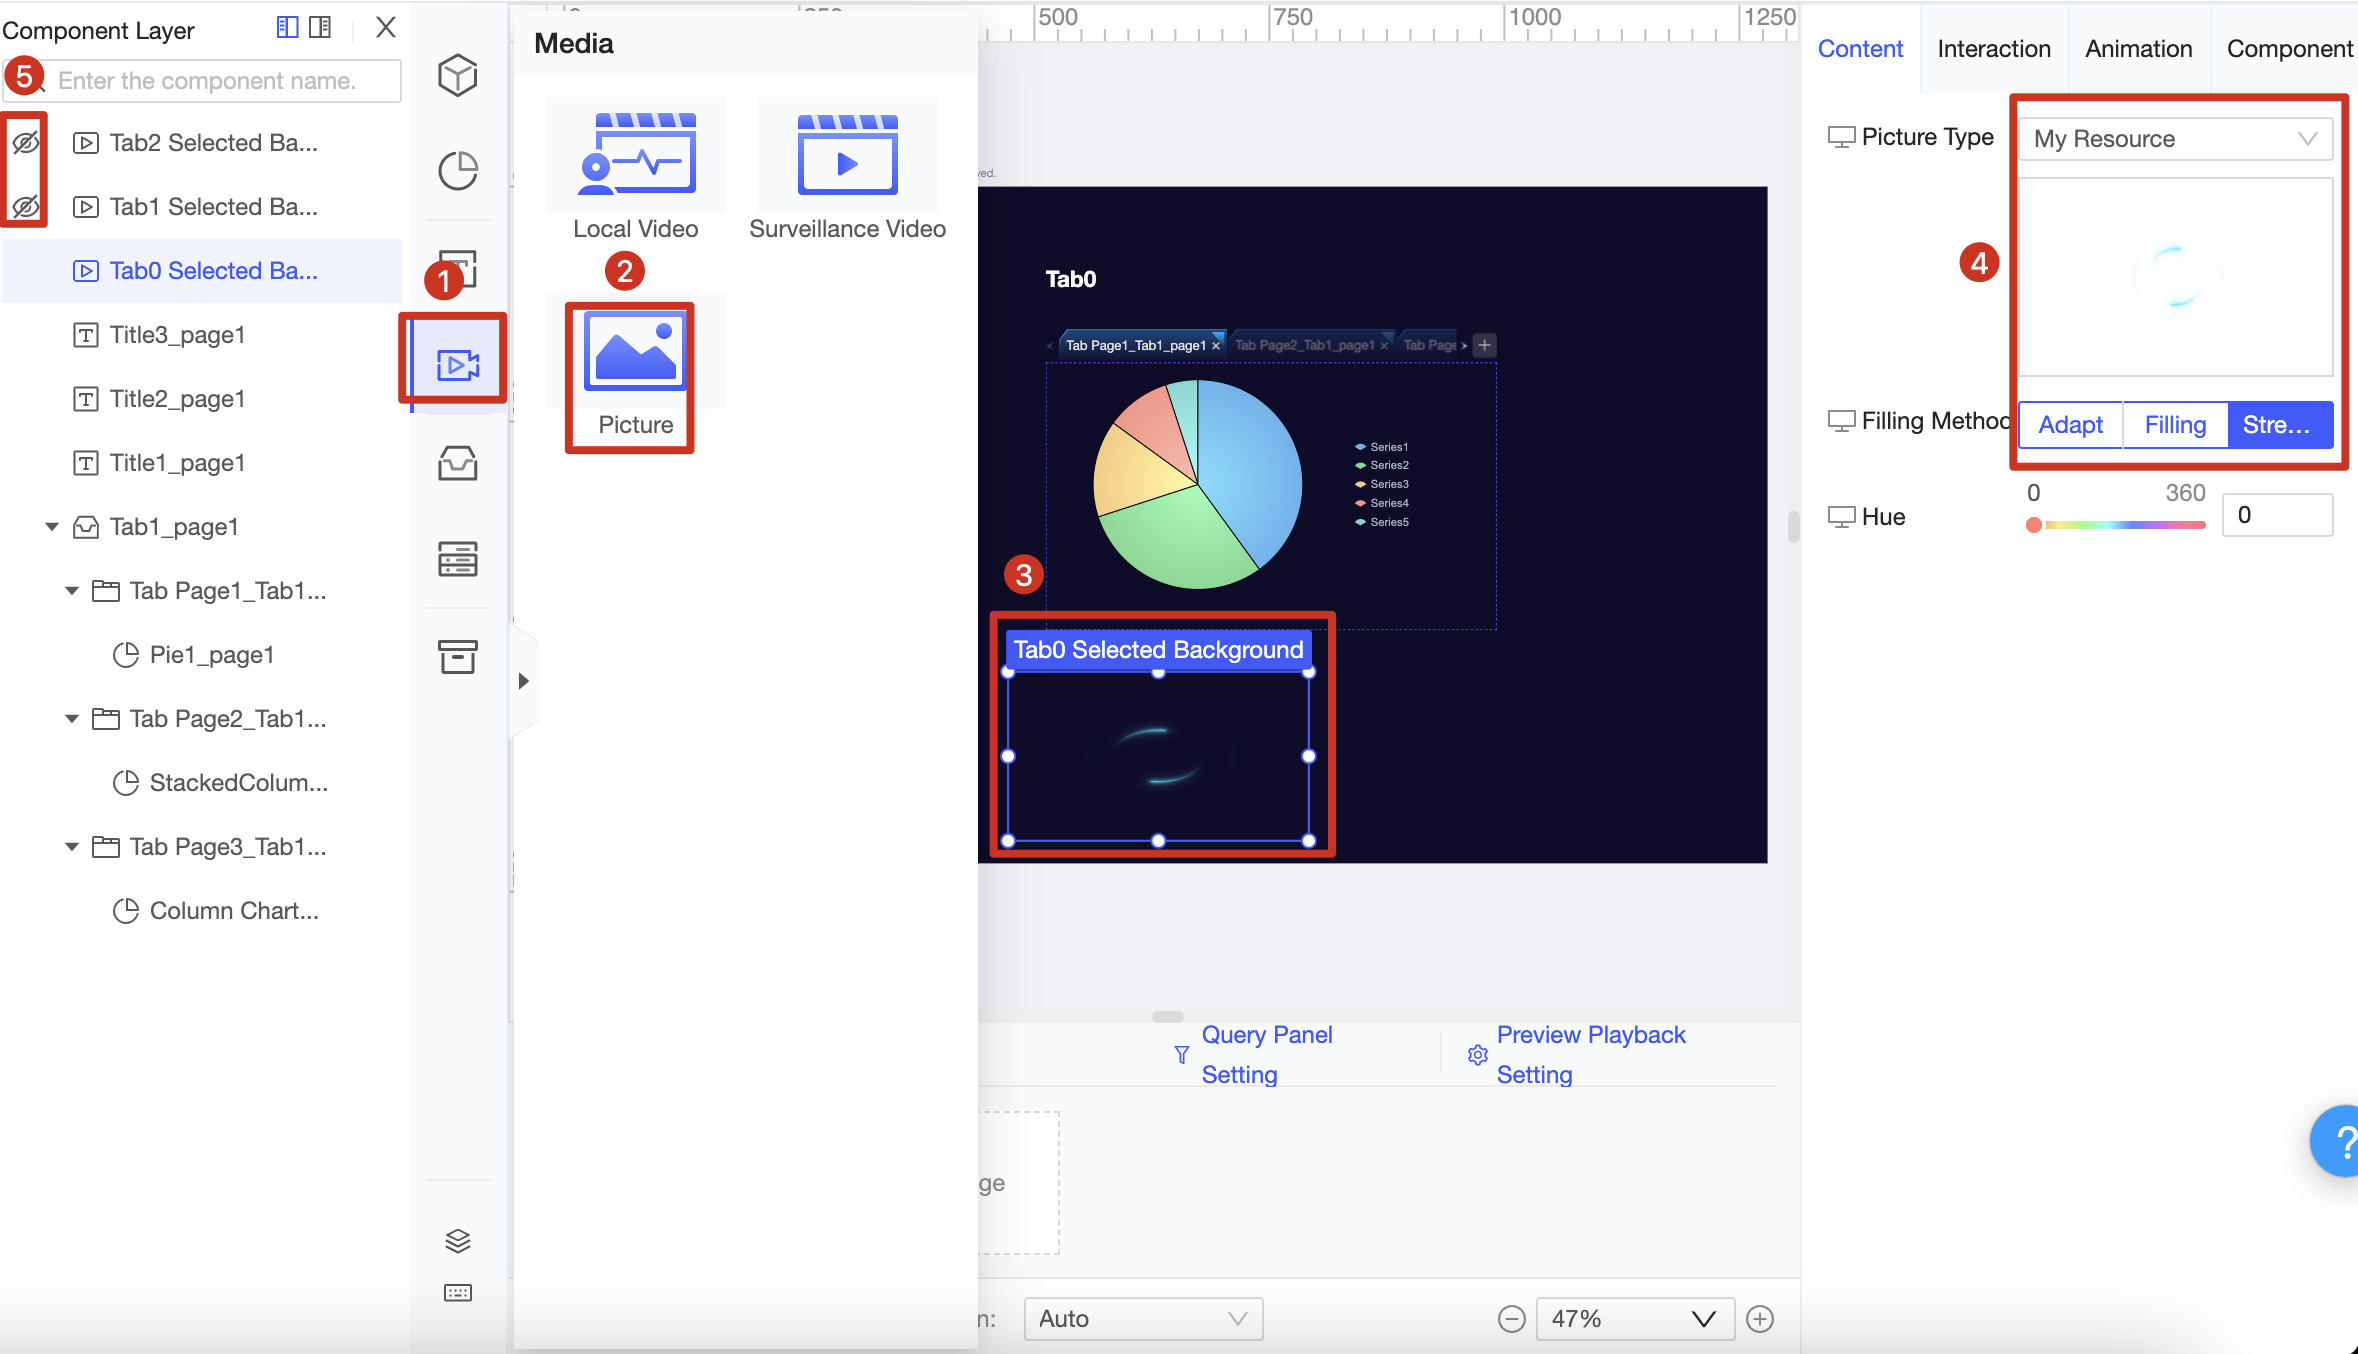
Task: Switch to the Animation tab
Action: 2138,48
